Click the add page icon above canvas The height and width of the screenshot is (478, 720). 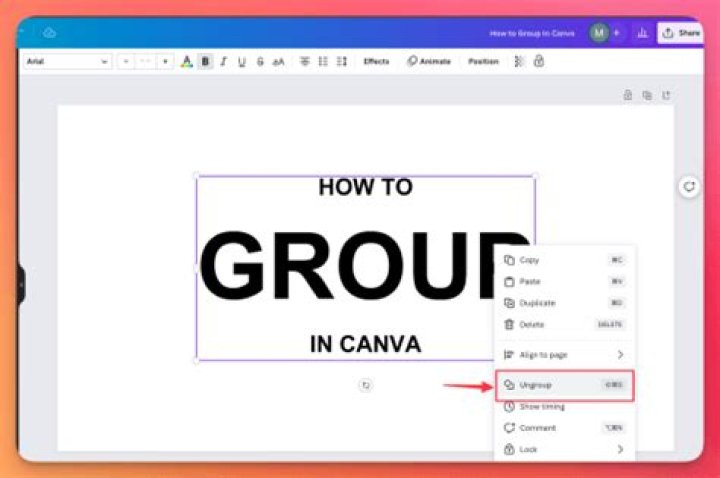pos(666,95)
